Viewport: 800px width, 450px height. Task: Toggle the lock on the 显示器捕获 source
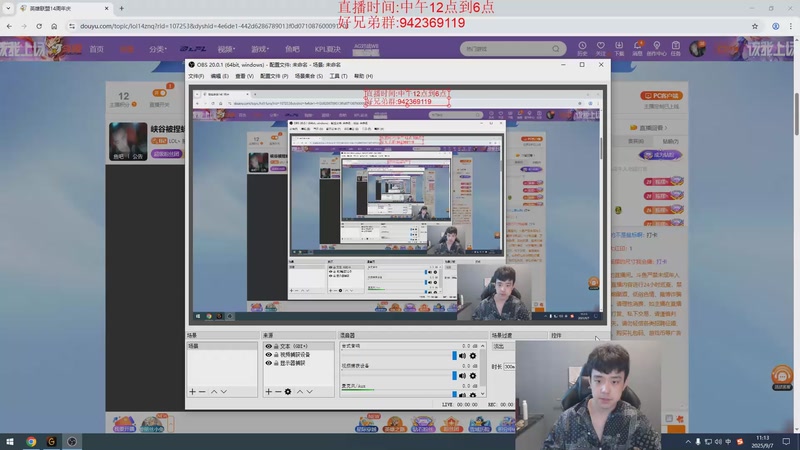point(276,363)
